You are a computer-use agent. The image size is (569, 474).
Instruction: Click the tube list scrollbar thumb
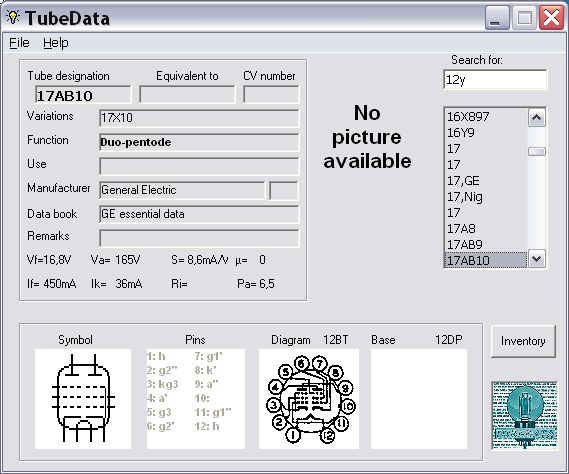click(537, 151)
